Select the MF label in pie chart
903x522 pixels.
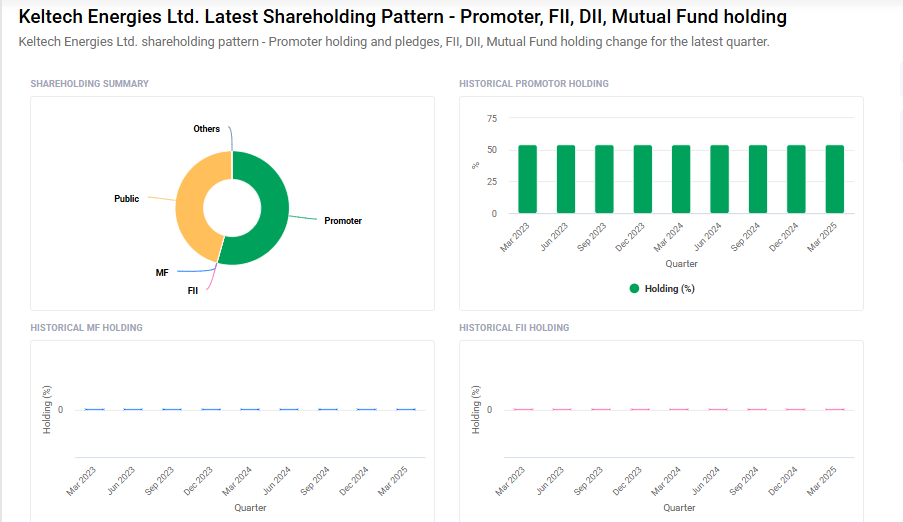point(162,273)
